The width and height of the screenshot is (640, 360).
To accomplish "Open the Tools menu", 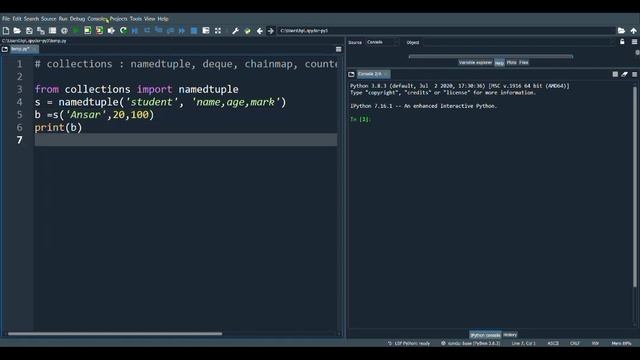I will [x=136, y=19].
